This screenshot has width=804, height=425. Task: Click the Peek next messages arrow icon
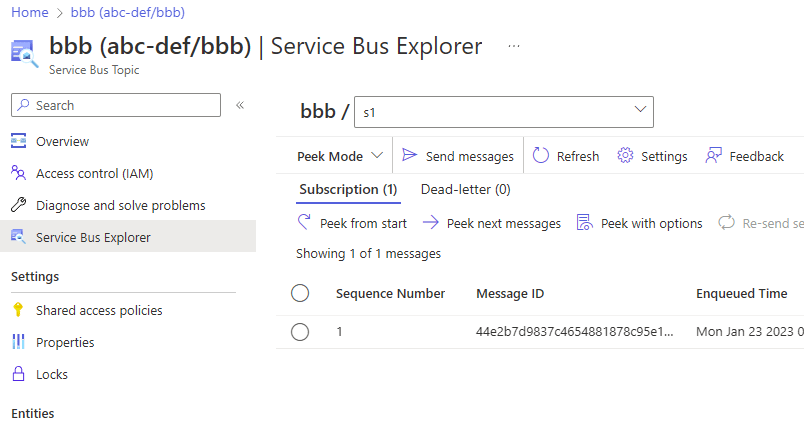click(x=431, y=222)
